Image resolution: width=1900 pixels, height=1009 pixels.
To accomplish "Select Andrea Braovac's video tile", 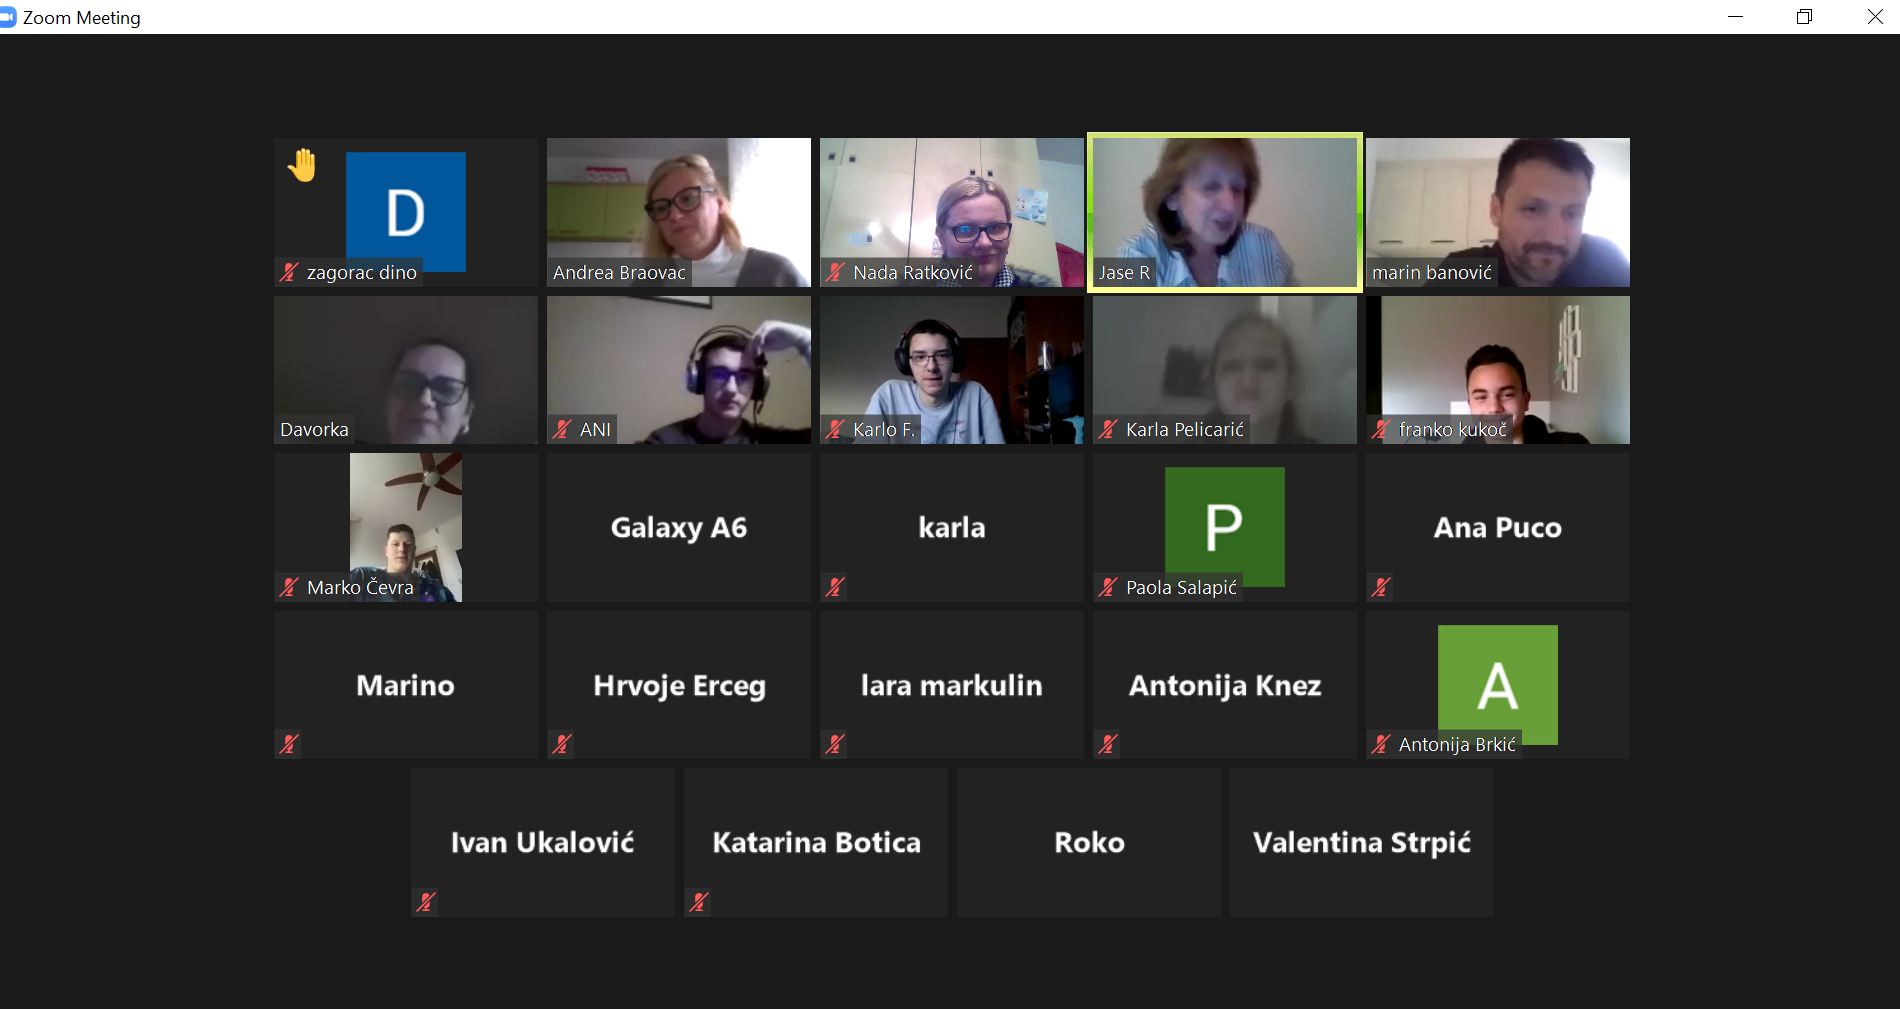I will (679, 212).
